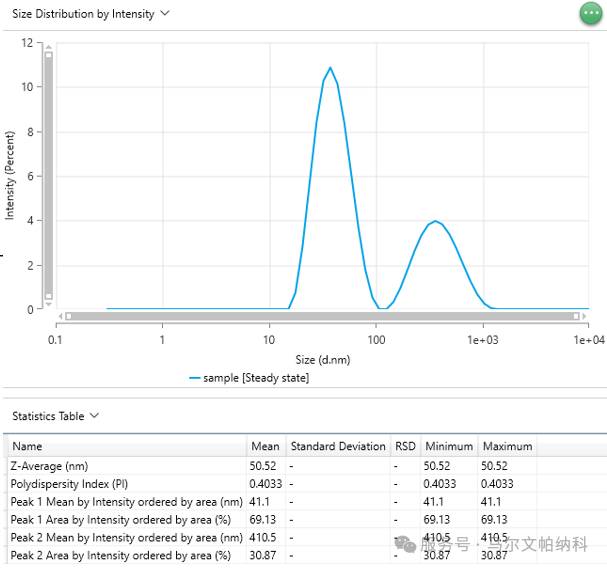607x568 pixels.
Task: Click the right handle of horizontal range slider
Action: click(x=576, y=316)
